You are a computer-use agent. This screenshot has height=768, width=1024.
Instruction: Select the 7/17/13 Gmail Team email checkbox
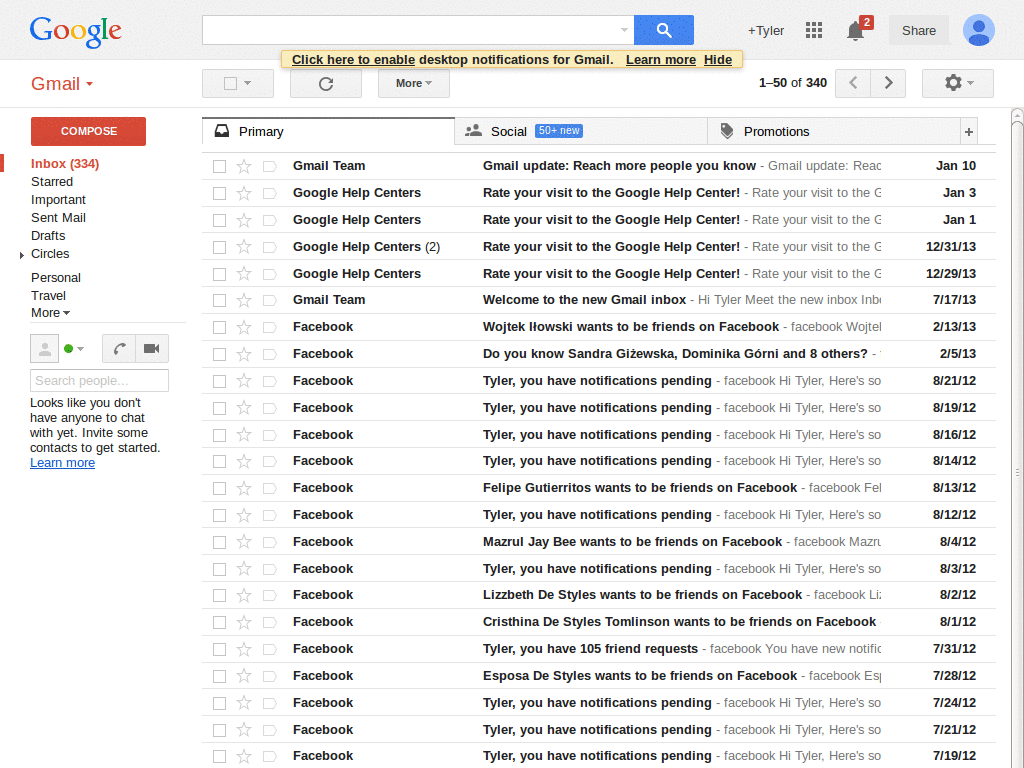click(219, 300)
